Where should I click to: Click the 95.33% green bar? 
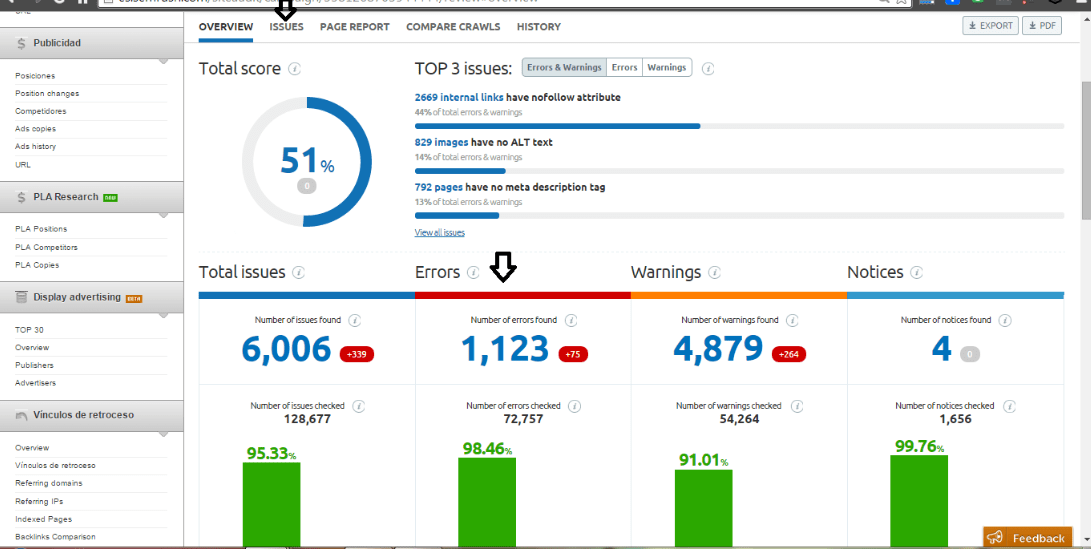click(271, 504)
